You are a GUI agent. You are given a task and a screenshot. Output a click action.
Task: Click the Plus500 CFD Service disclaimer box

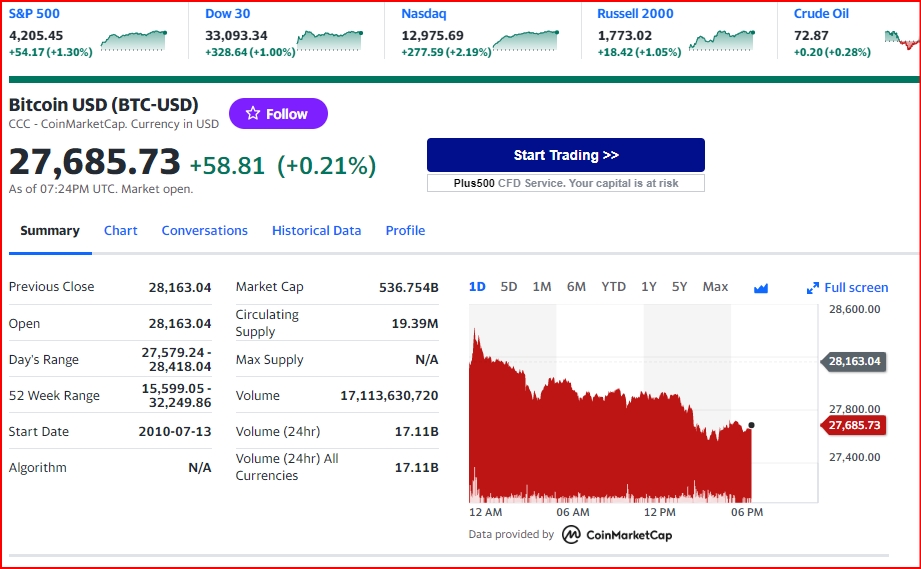coord(566,183)
